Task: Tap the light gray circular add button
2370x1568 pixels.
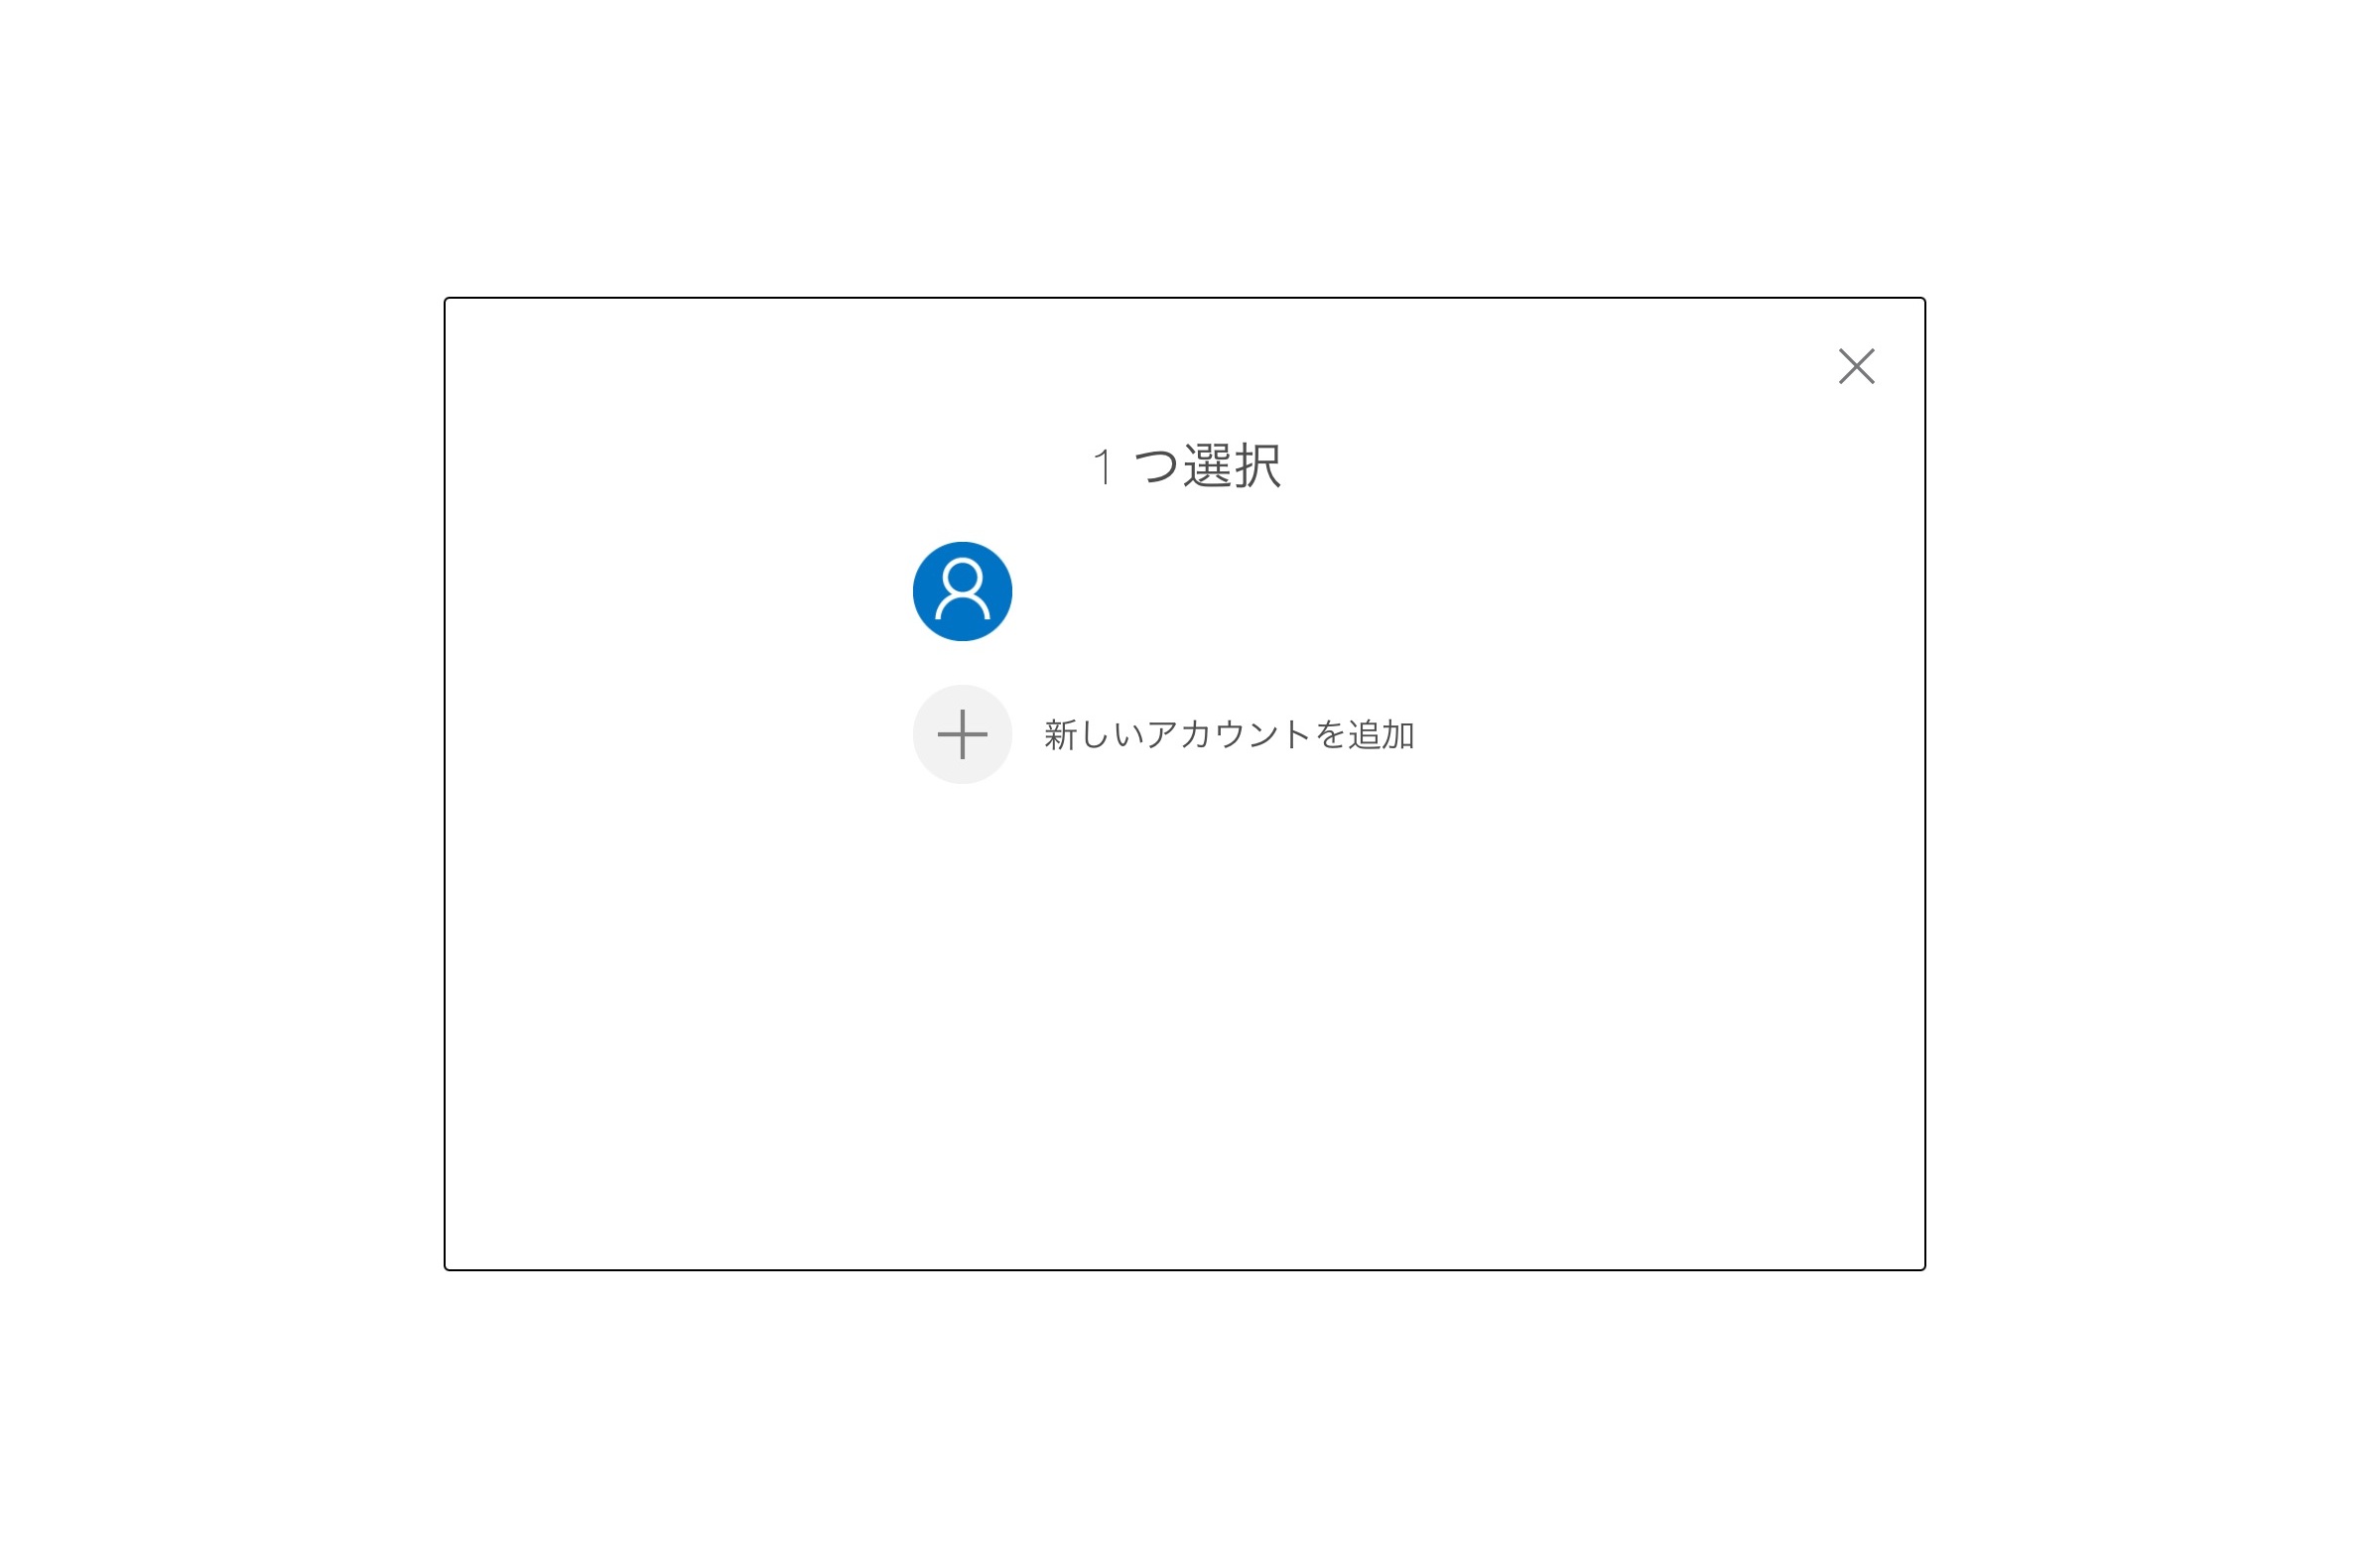Action: click(962, 734)
